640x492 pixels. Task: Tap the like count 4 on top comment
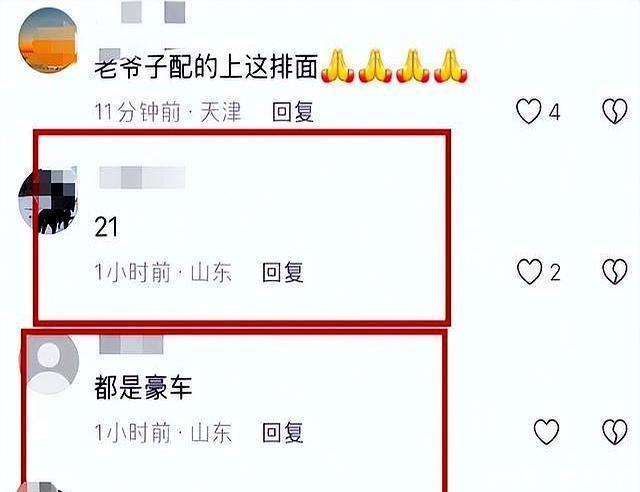pyautogui.click(x=554, y=112)
